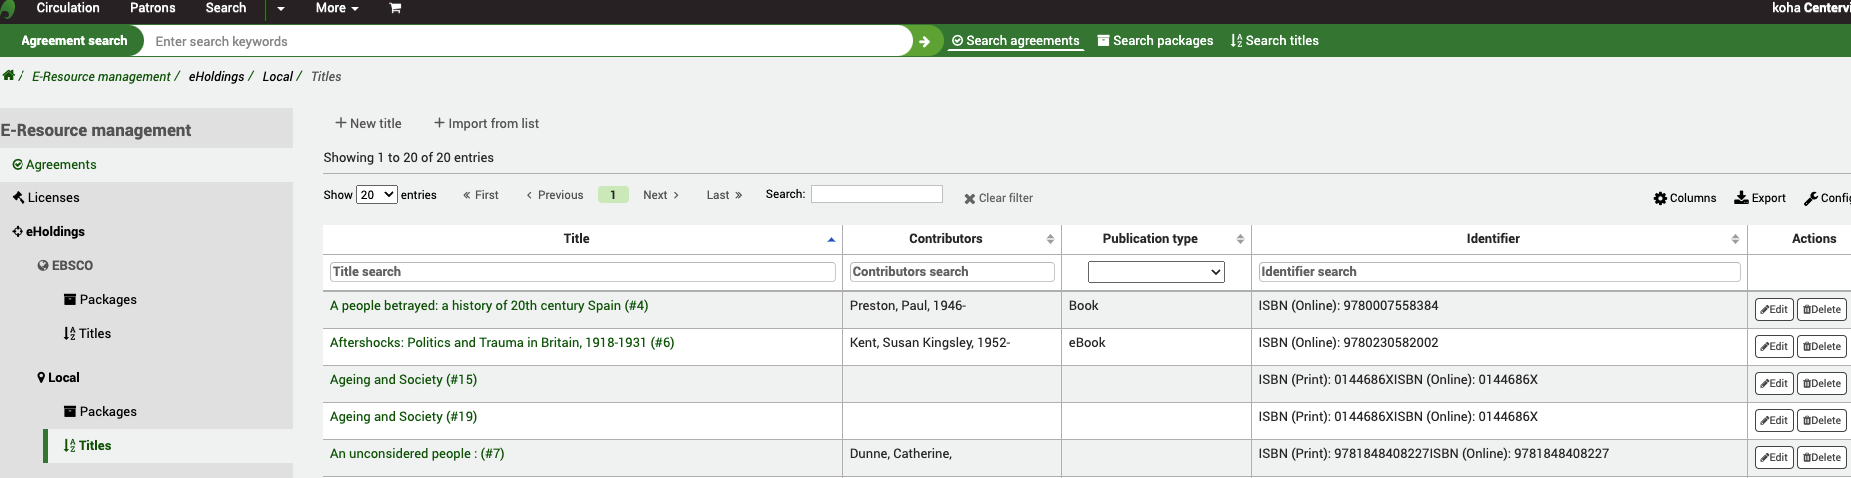Click the home icon in breadcrumb

pos(9,76)
